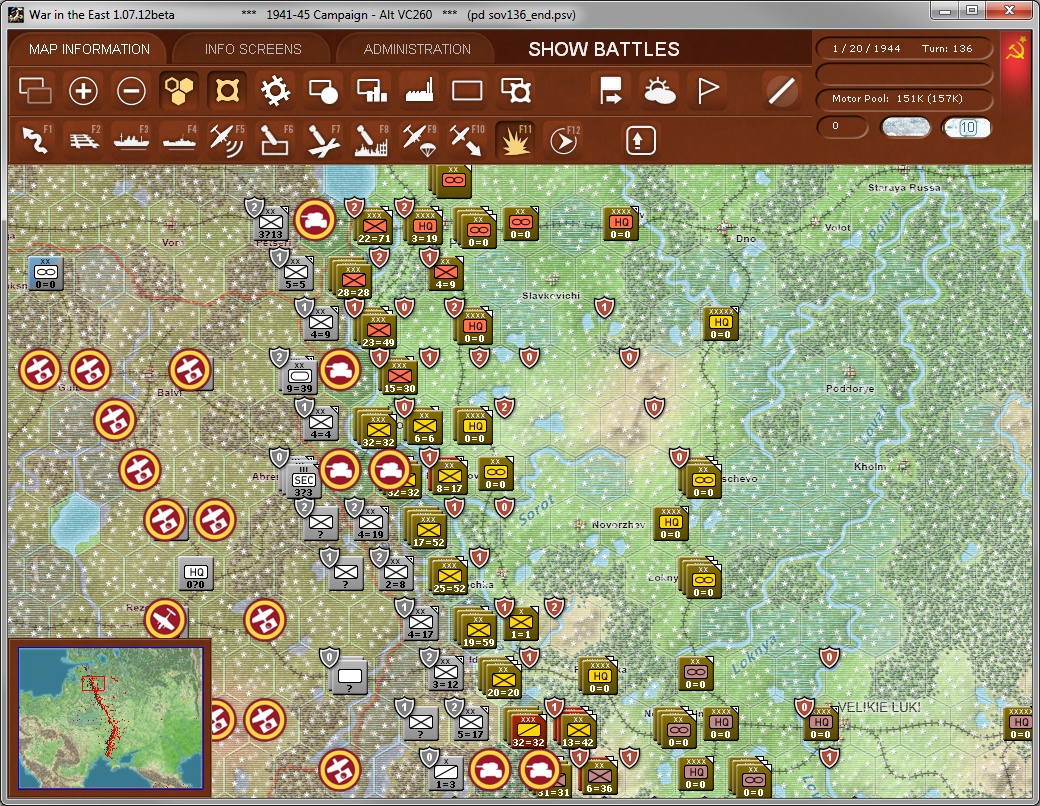
Task: Select the Soviet unit stack labeled 22=71
Action: 374,229
